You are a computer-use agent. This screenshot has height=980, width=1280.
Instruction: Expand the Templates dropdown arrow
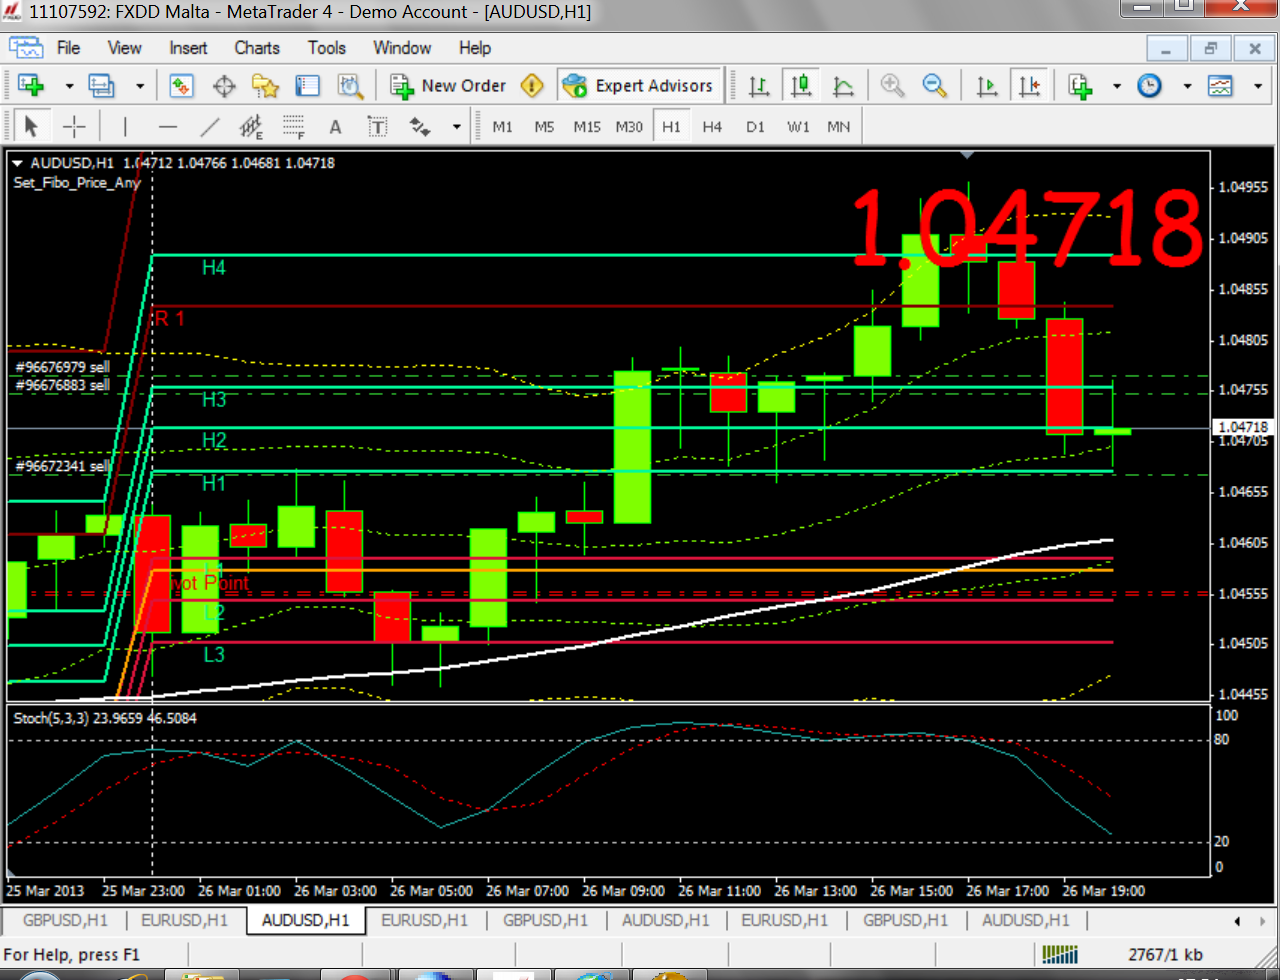pyautogui.click(x=1258, y=87)
